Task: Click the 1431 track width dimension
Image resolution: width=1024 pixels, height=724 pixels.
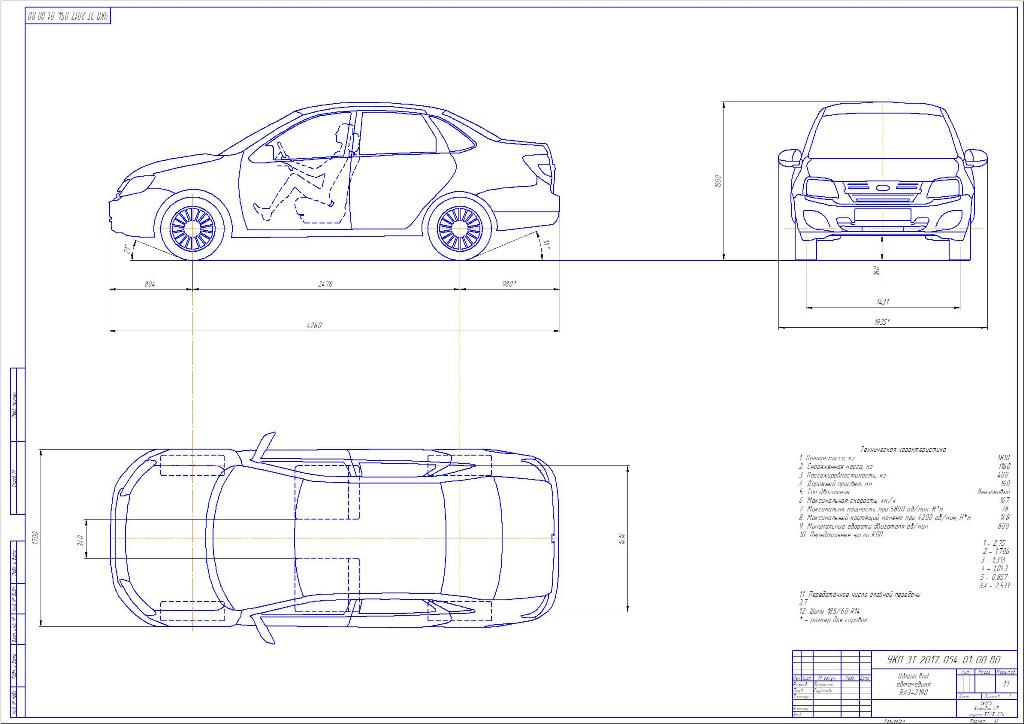Action: pos(882,302)
